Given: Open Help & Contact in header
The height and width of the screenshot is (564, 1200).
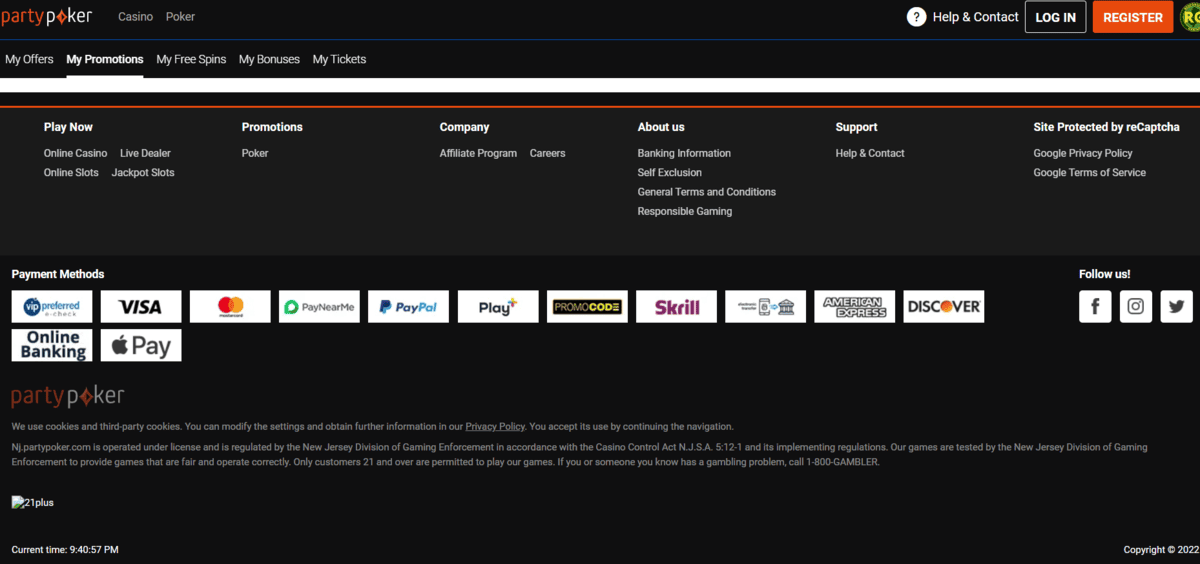Looking at the screenshot, I should (x=976, y=17).
